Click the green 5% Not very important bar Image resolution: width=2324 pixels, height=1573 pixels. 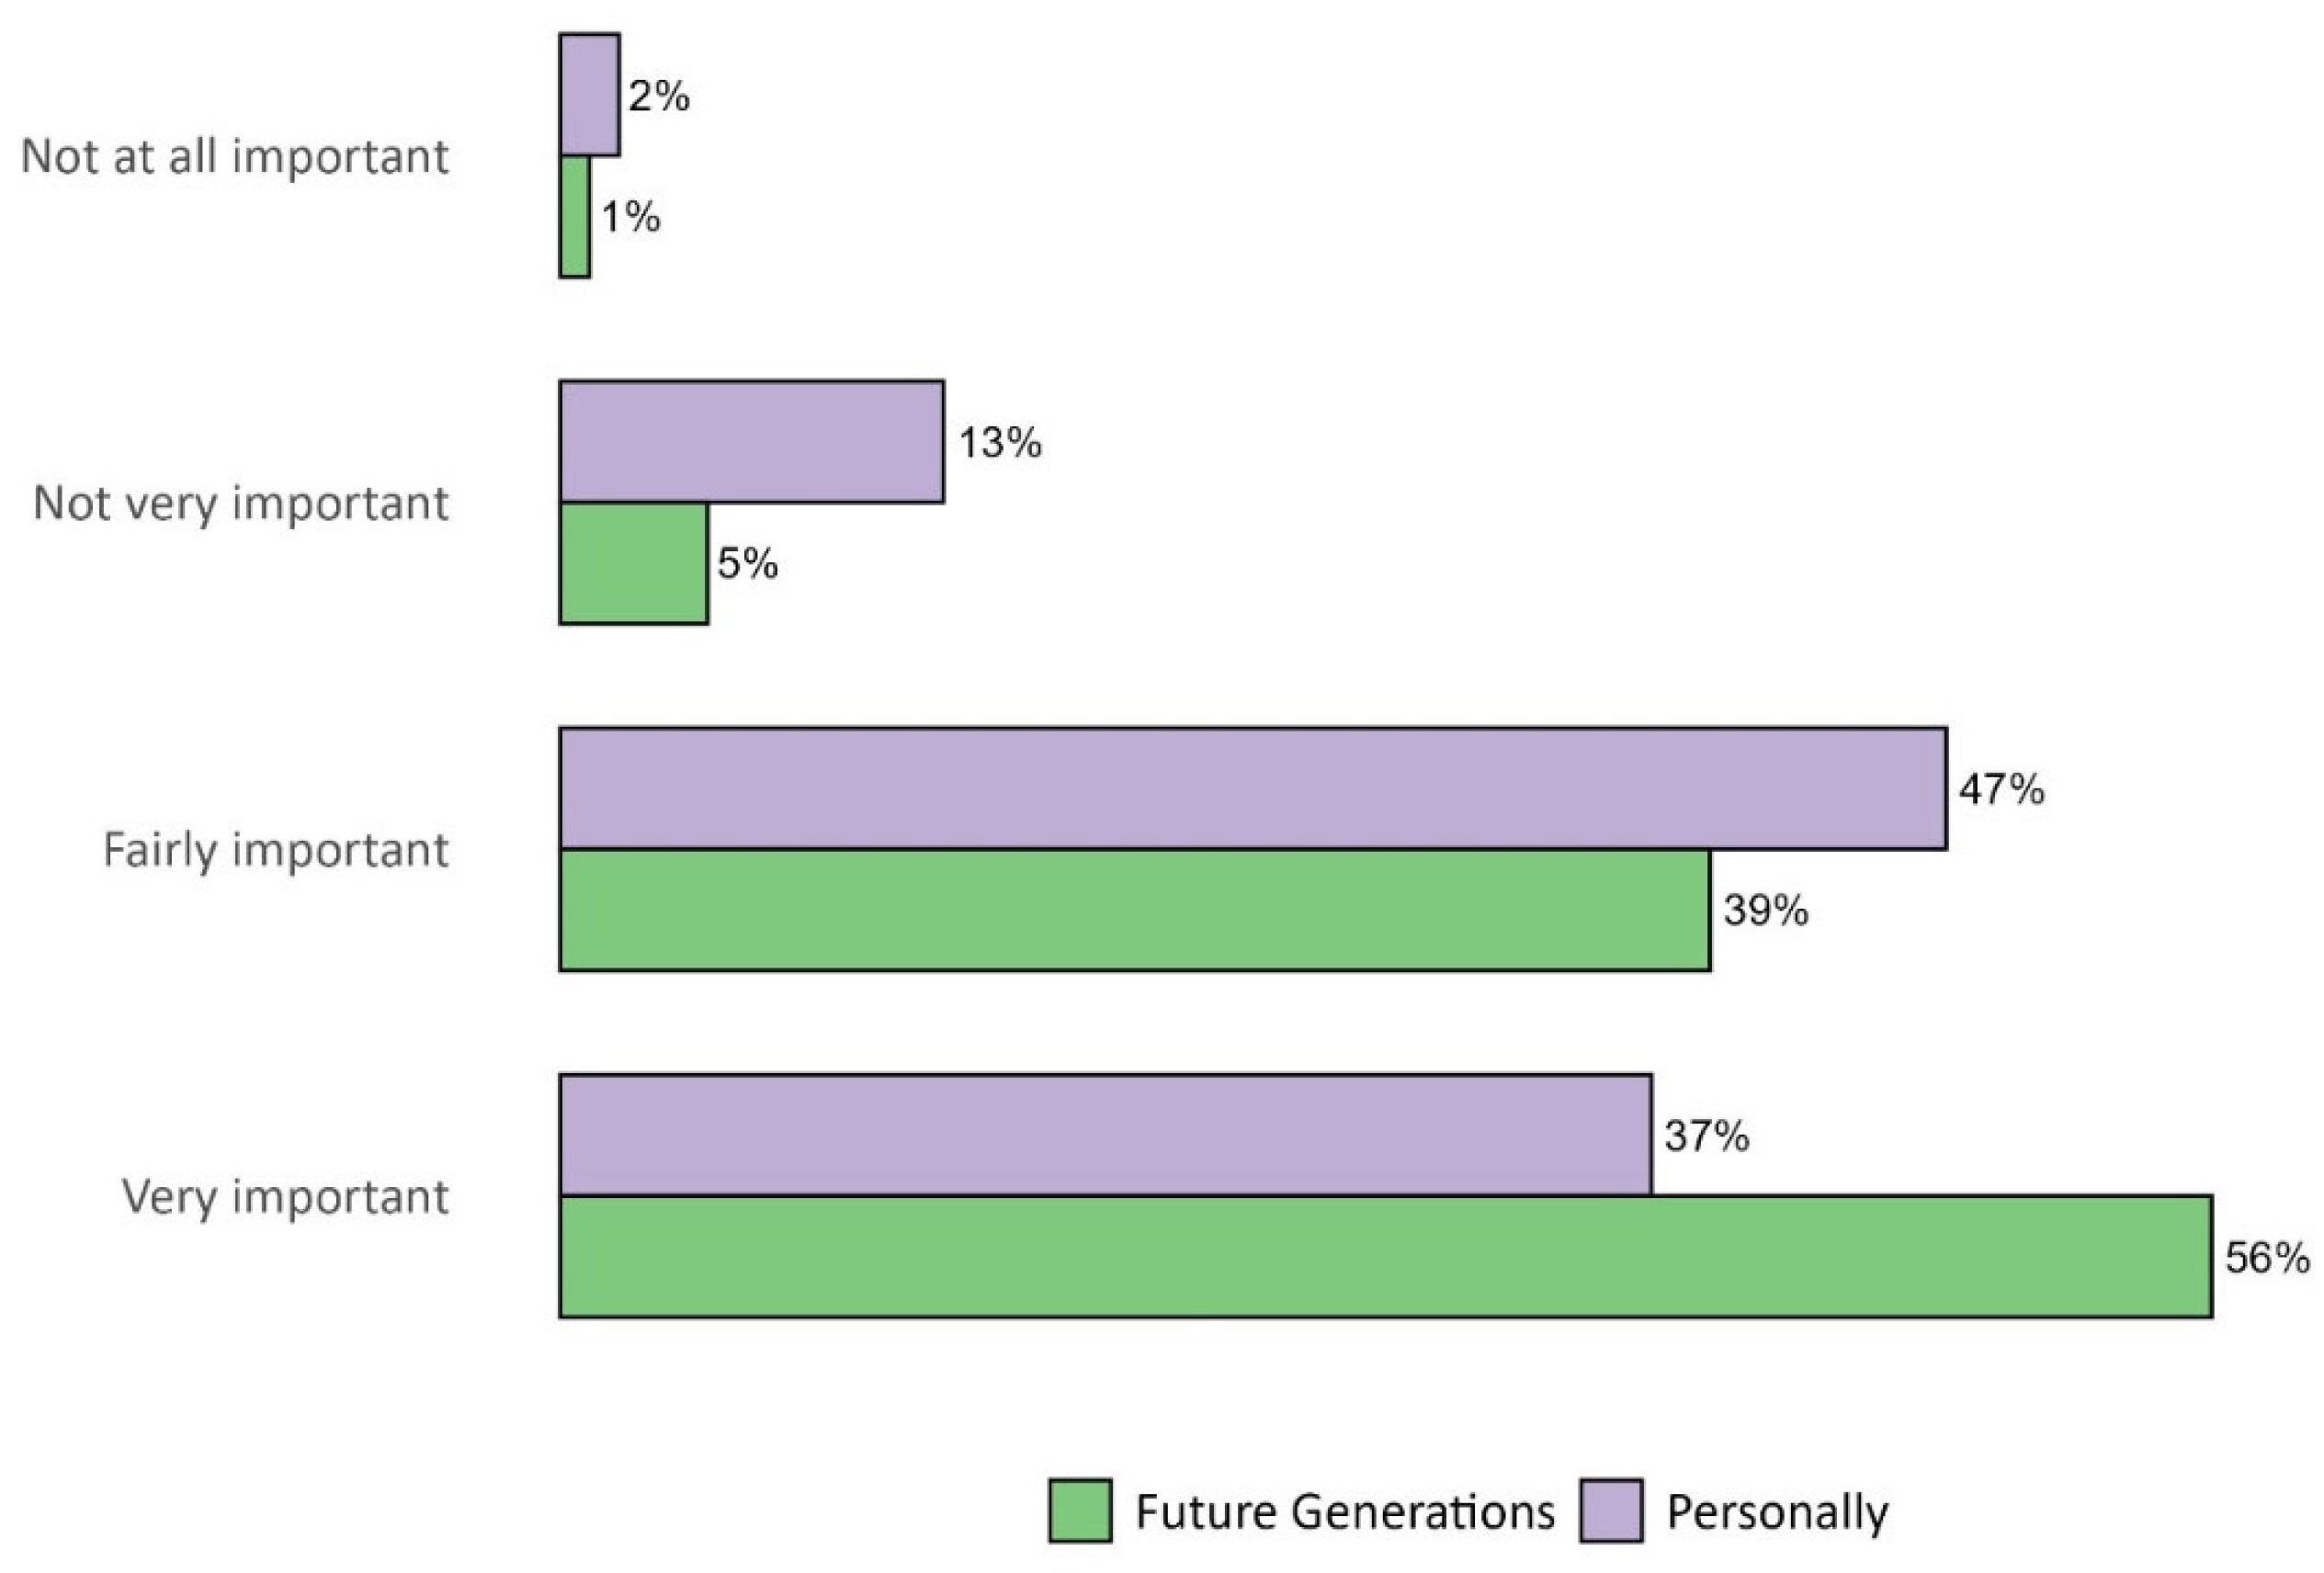click(x=633, y=564)
